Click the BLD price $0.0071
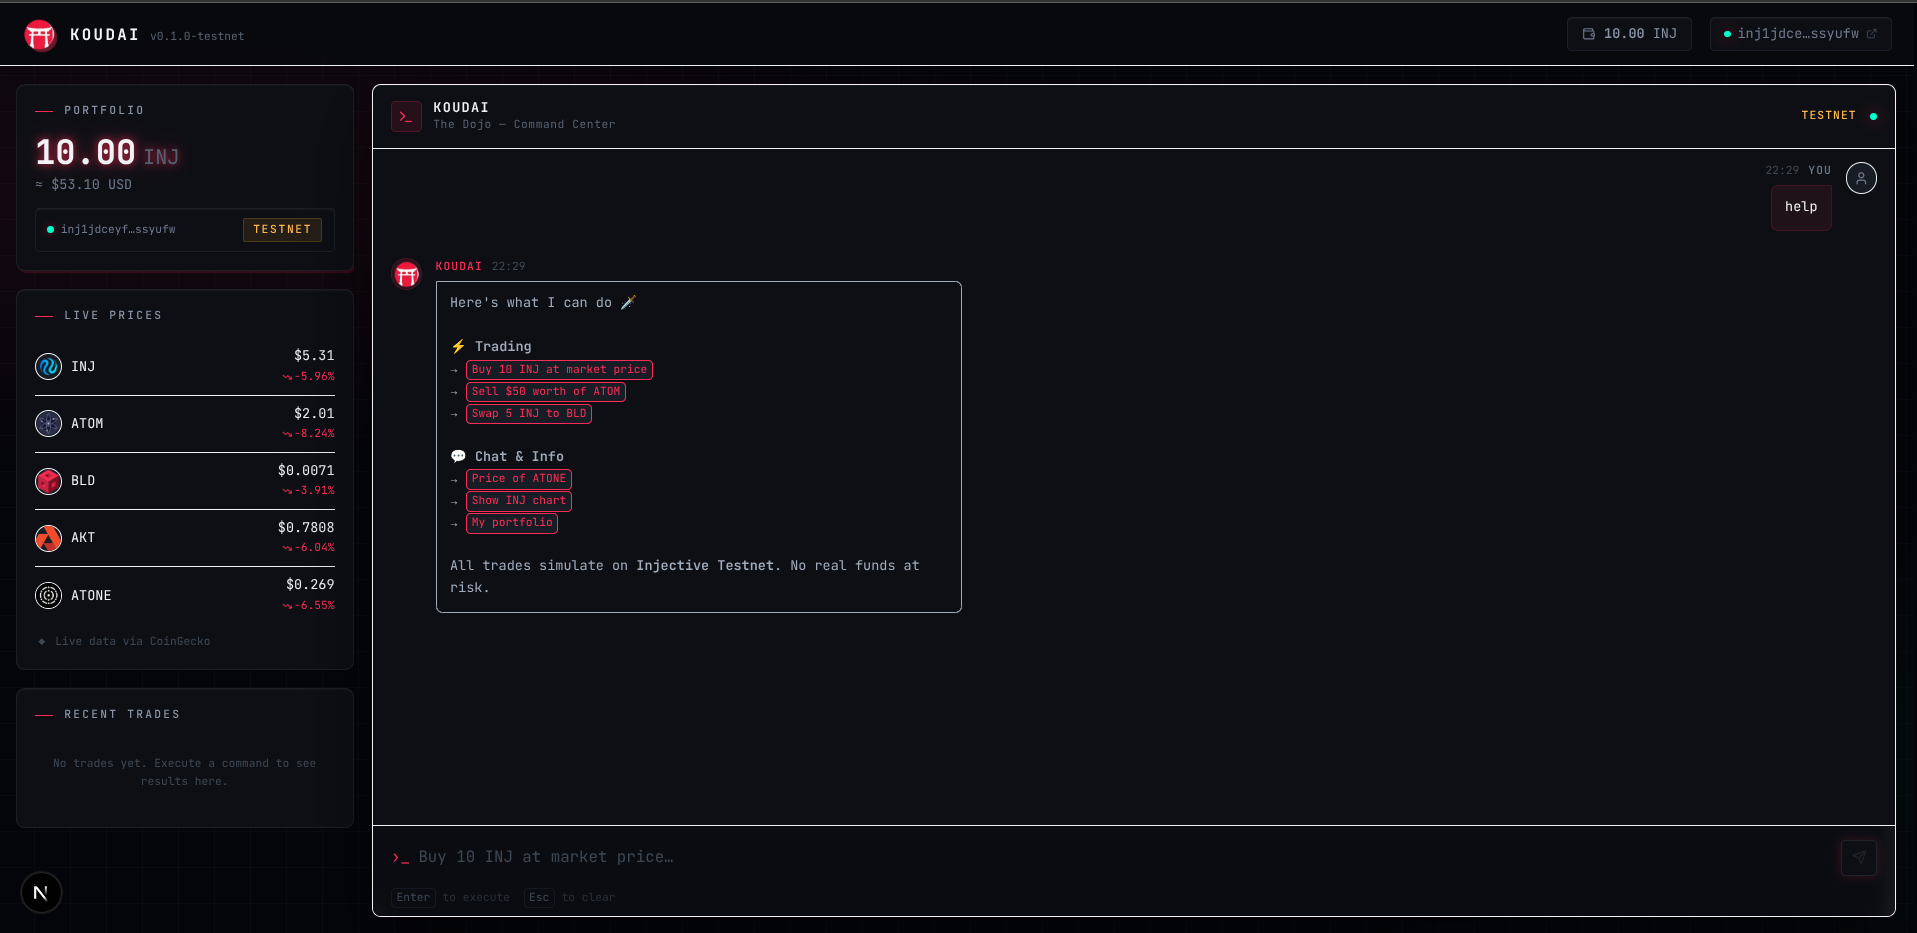Image resolution: width=1917 pixels, height=933 pixels. point(306,471)
